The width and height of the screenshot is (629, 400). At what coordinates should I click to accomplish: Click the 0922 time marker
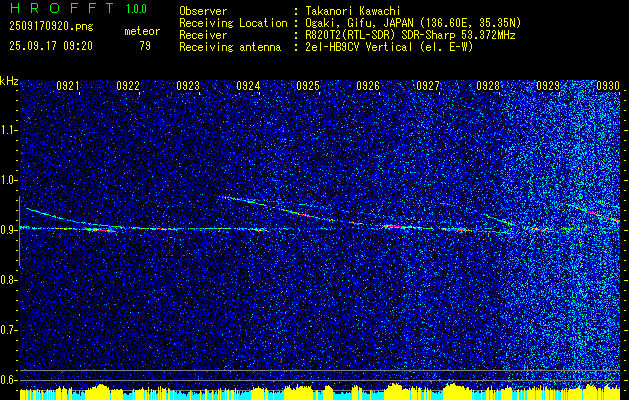click(128, 85)
